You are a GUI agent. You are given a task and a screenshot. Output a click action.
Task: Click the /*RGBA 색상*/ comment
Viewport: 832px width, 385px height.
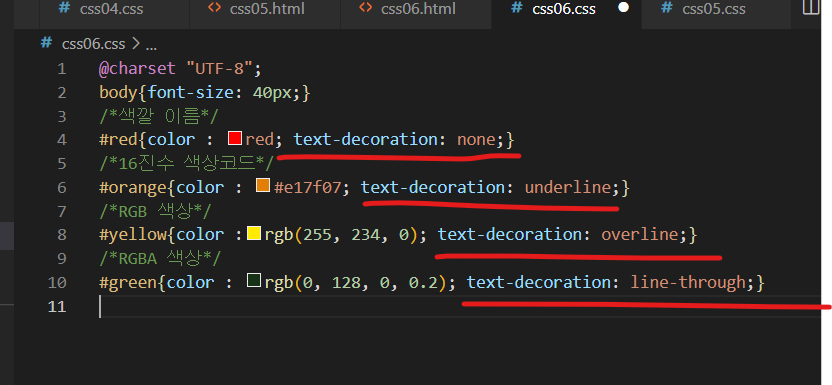(x=160, y=258)
